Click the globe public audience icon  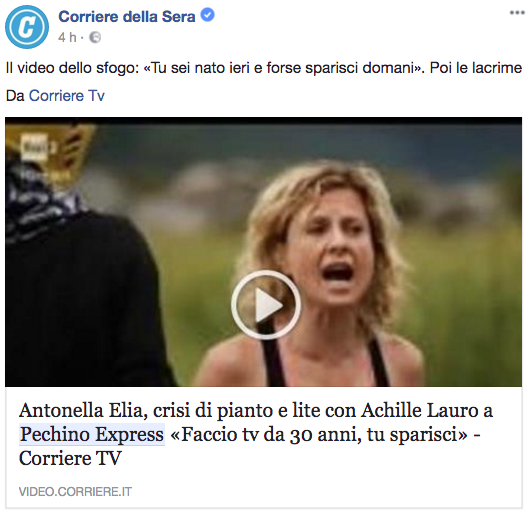(95, 37)
